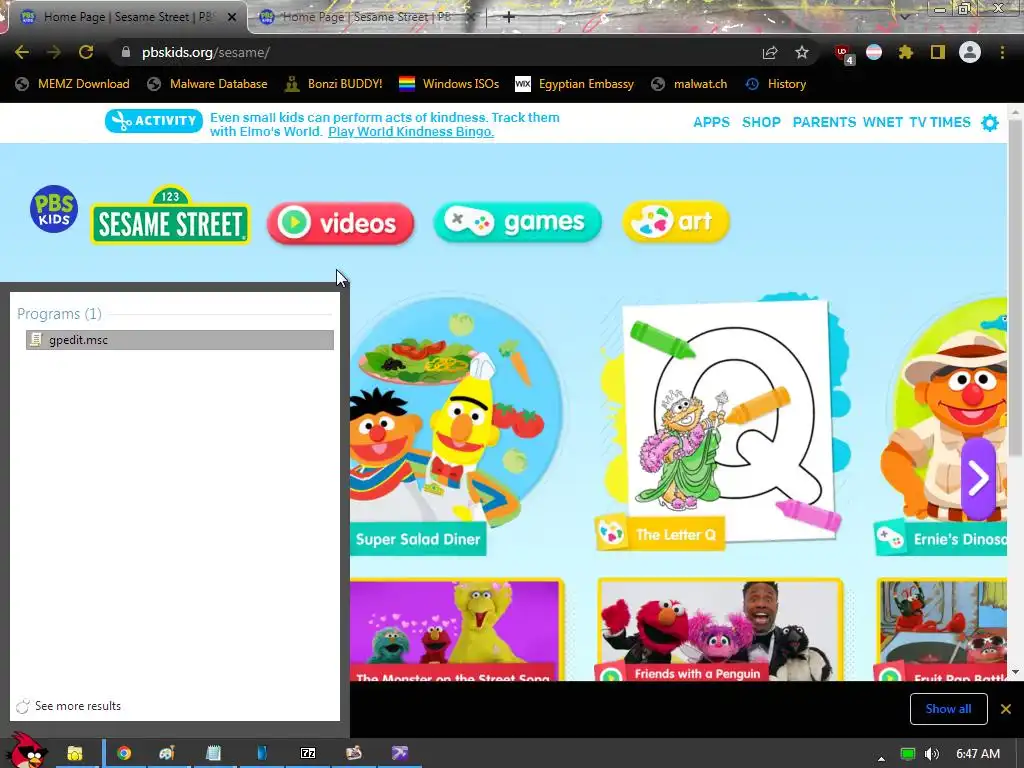Image resolution: width=1024 pixels, height=768 pixels.
Task: Click the green monitor tray icon
Action: coord(908,754)
